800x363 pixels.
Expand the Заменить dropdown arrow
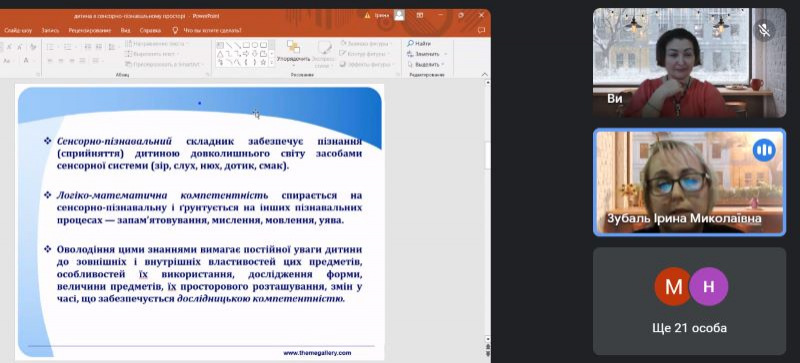click(x=445, y=54)
